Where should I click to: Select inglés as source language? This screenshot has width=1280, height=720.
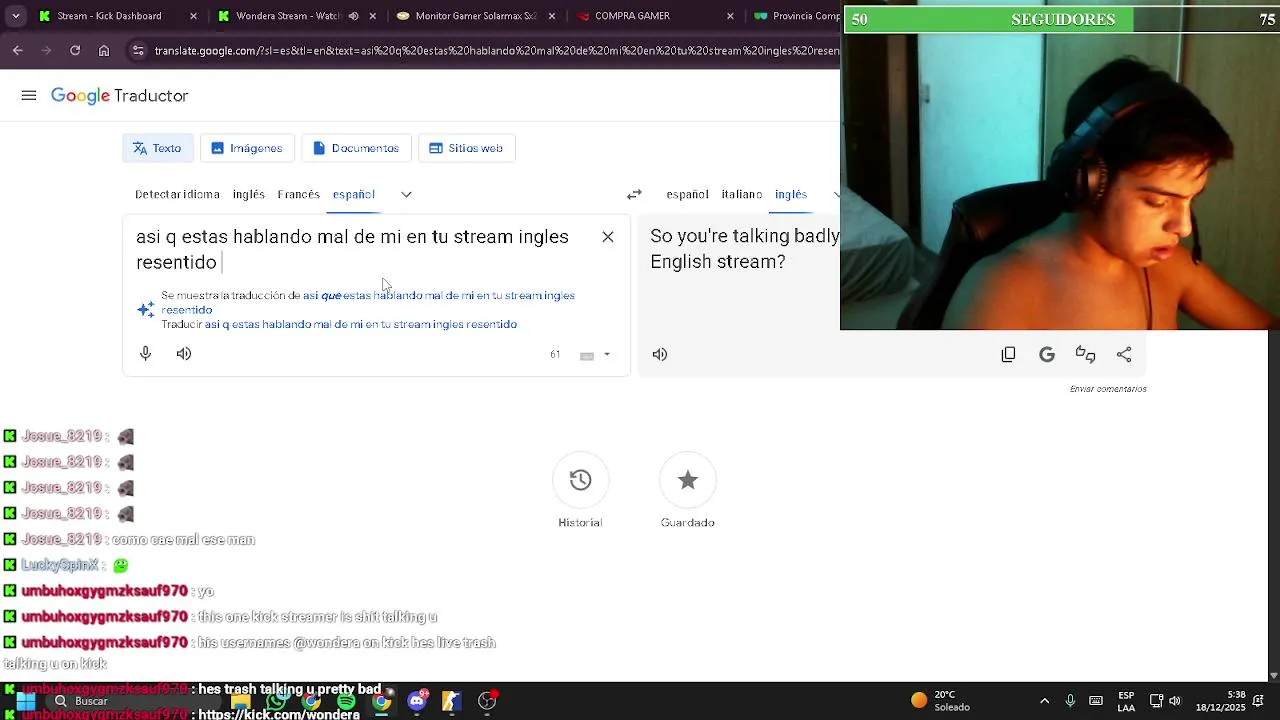(249, 195)
